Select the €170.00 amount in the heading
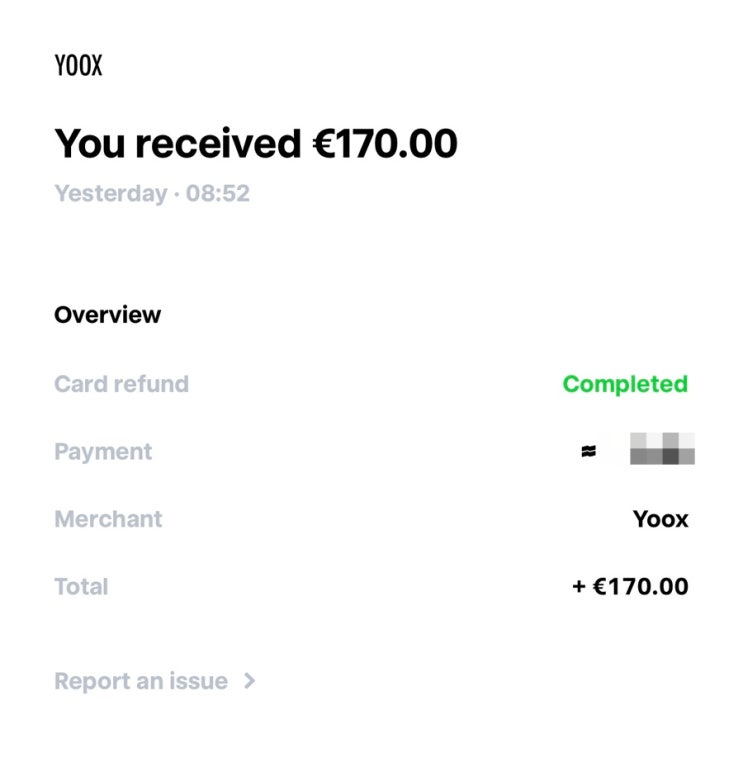This screenshot has width=743, height=776. pos(385,144)
